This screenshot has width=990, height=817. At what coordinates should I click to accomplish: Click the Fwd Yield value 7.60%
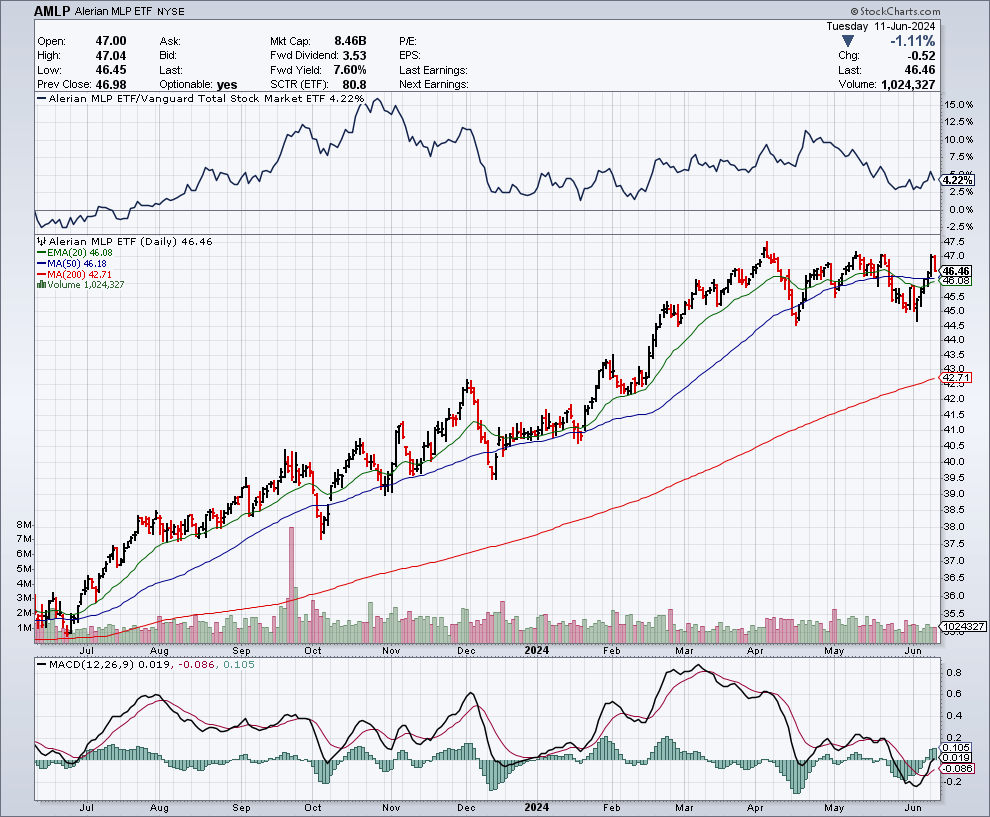point(350,70)
